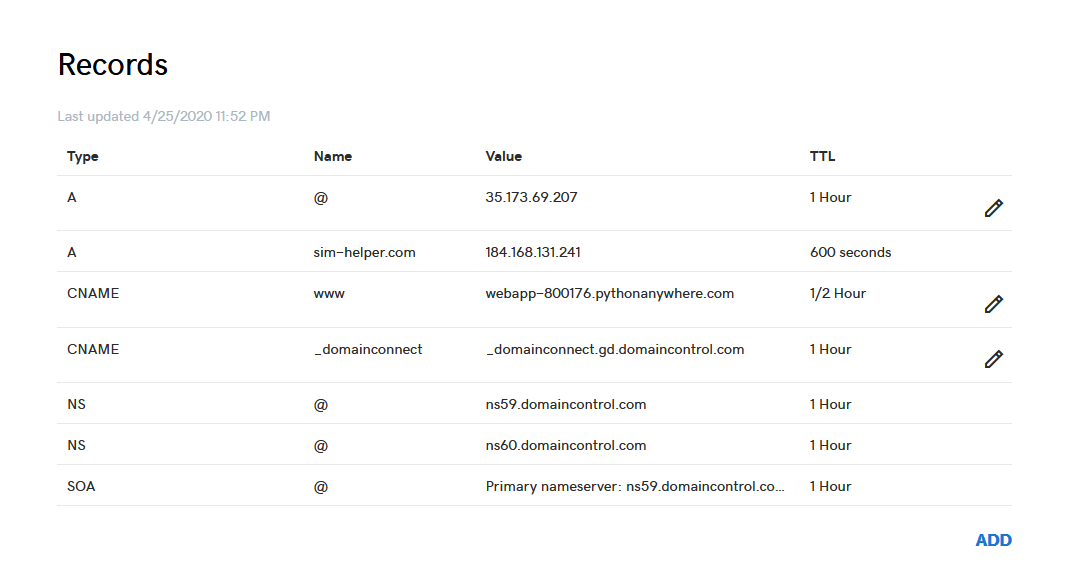This screenshot has height=585, width=1067.
Task: Click the Records heading
Action: pyautogui.click(x=113, y=65)
